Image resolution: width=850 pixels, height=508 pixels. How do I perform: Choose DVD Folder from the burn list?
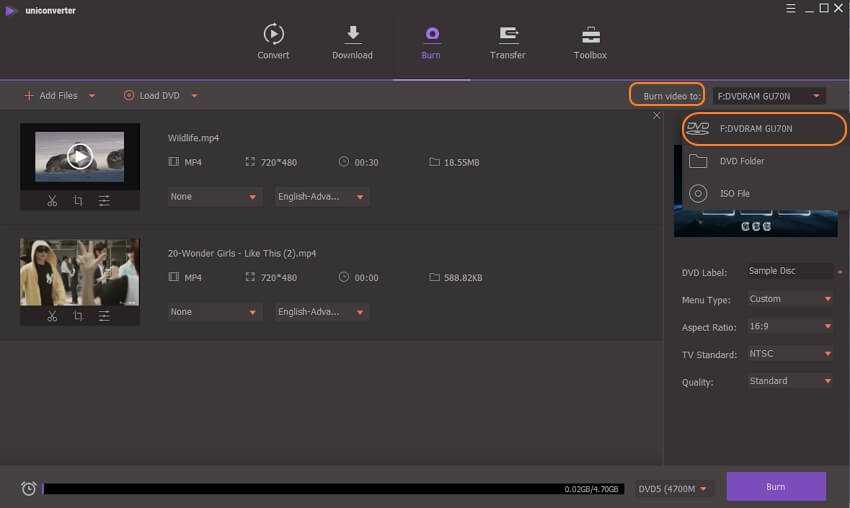click(x=741, y=161)
